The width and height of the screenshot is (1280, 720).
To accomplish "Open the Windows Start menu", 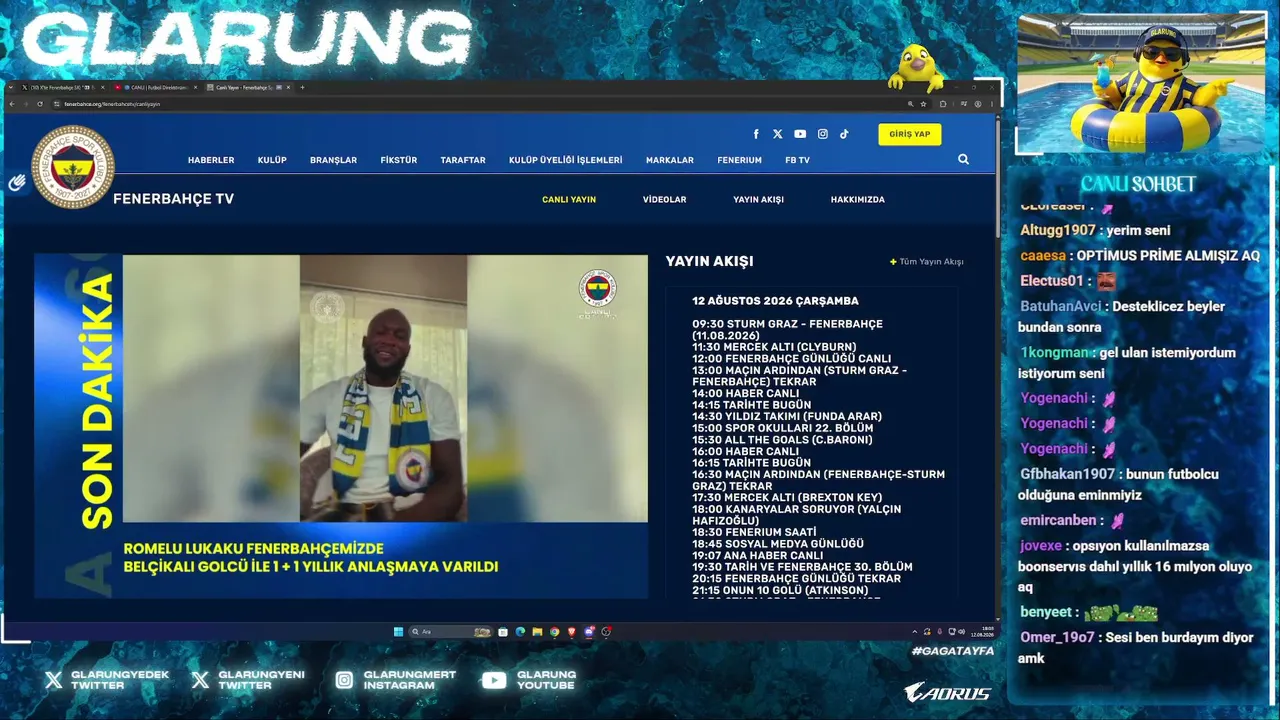I will pos(398,632).
